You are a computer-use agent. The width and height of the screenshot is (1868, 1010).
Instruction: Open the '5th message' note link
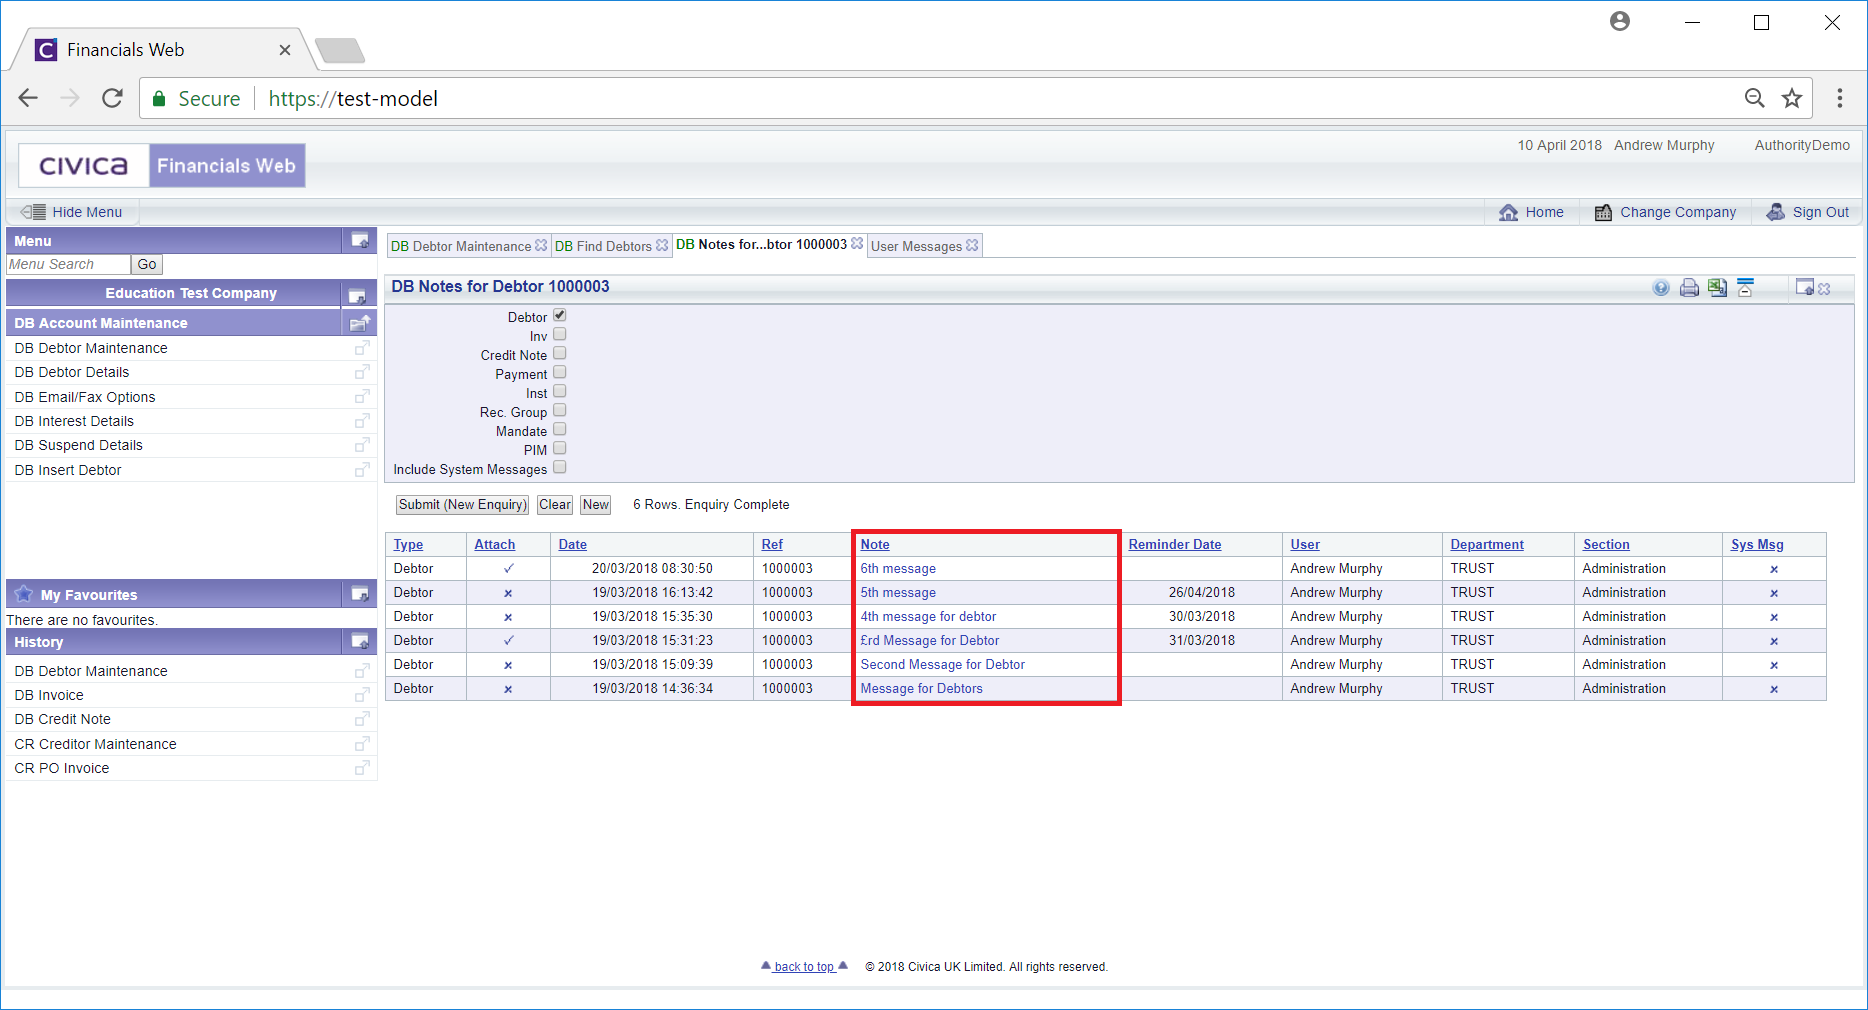click(898, 592)
